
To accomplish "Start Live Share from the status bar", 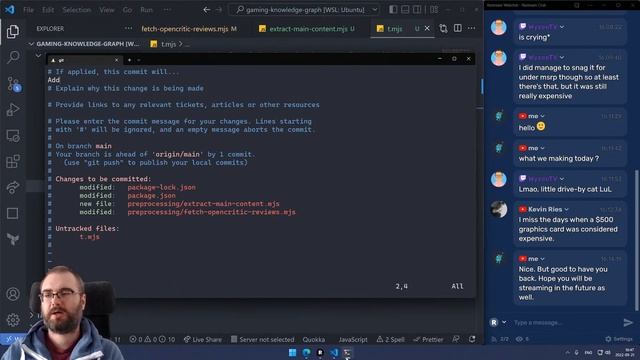I will (202, 339).
